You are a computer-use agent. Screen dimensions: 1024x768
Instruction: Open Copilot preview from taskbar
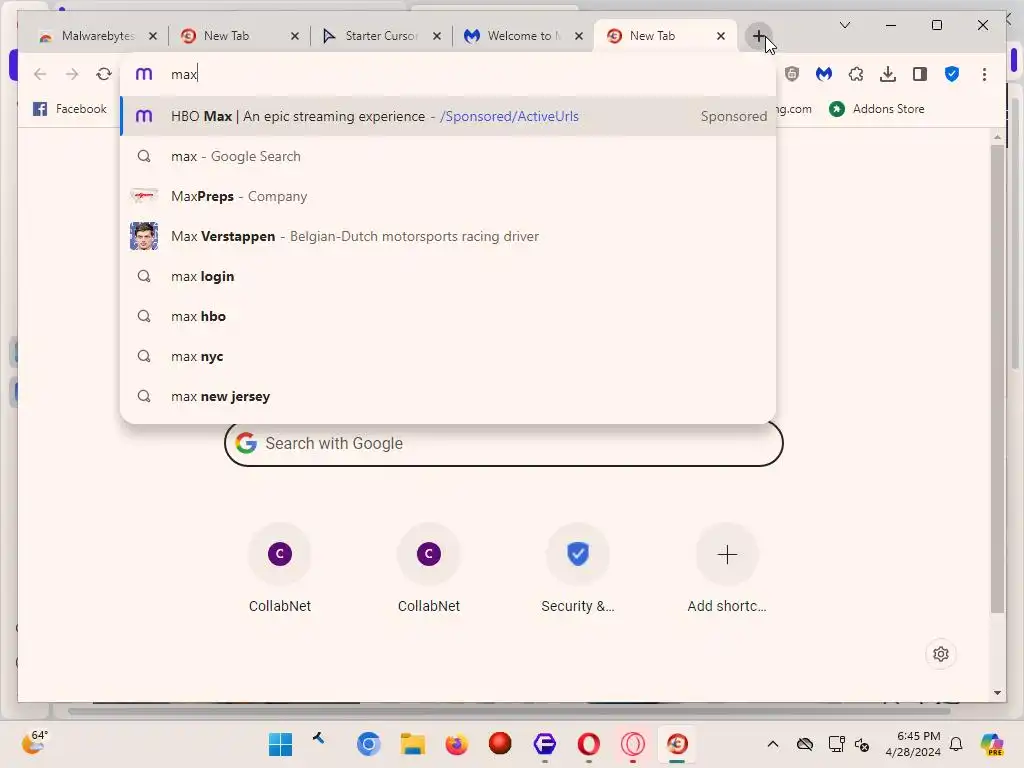click(x=992, y=744)
